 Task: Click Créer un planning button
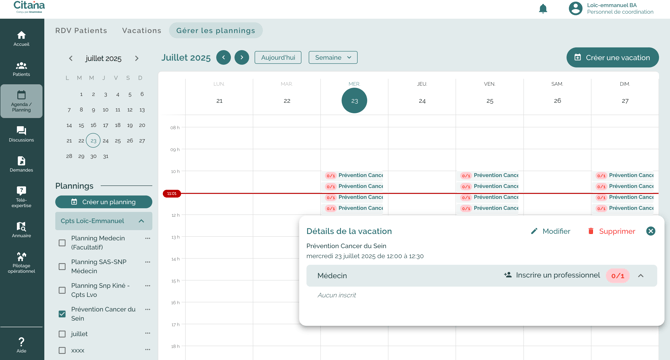click(x=103, y=202)
